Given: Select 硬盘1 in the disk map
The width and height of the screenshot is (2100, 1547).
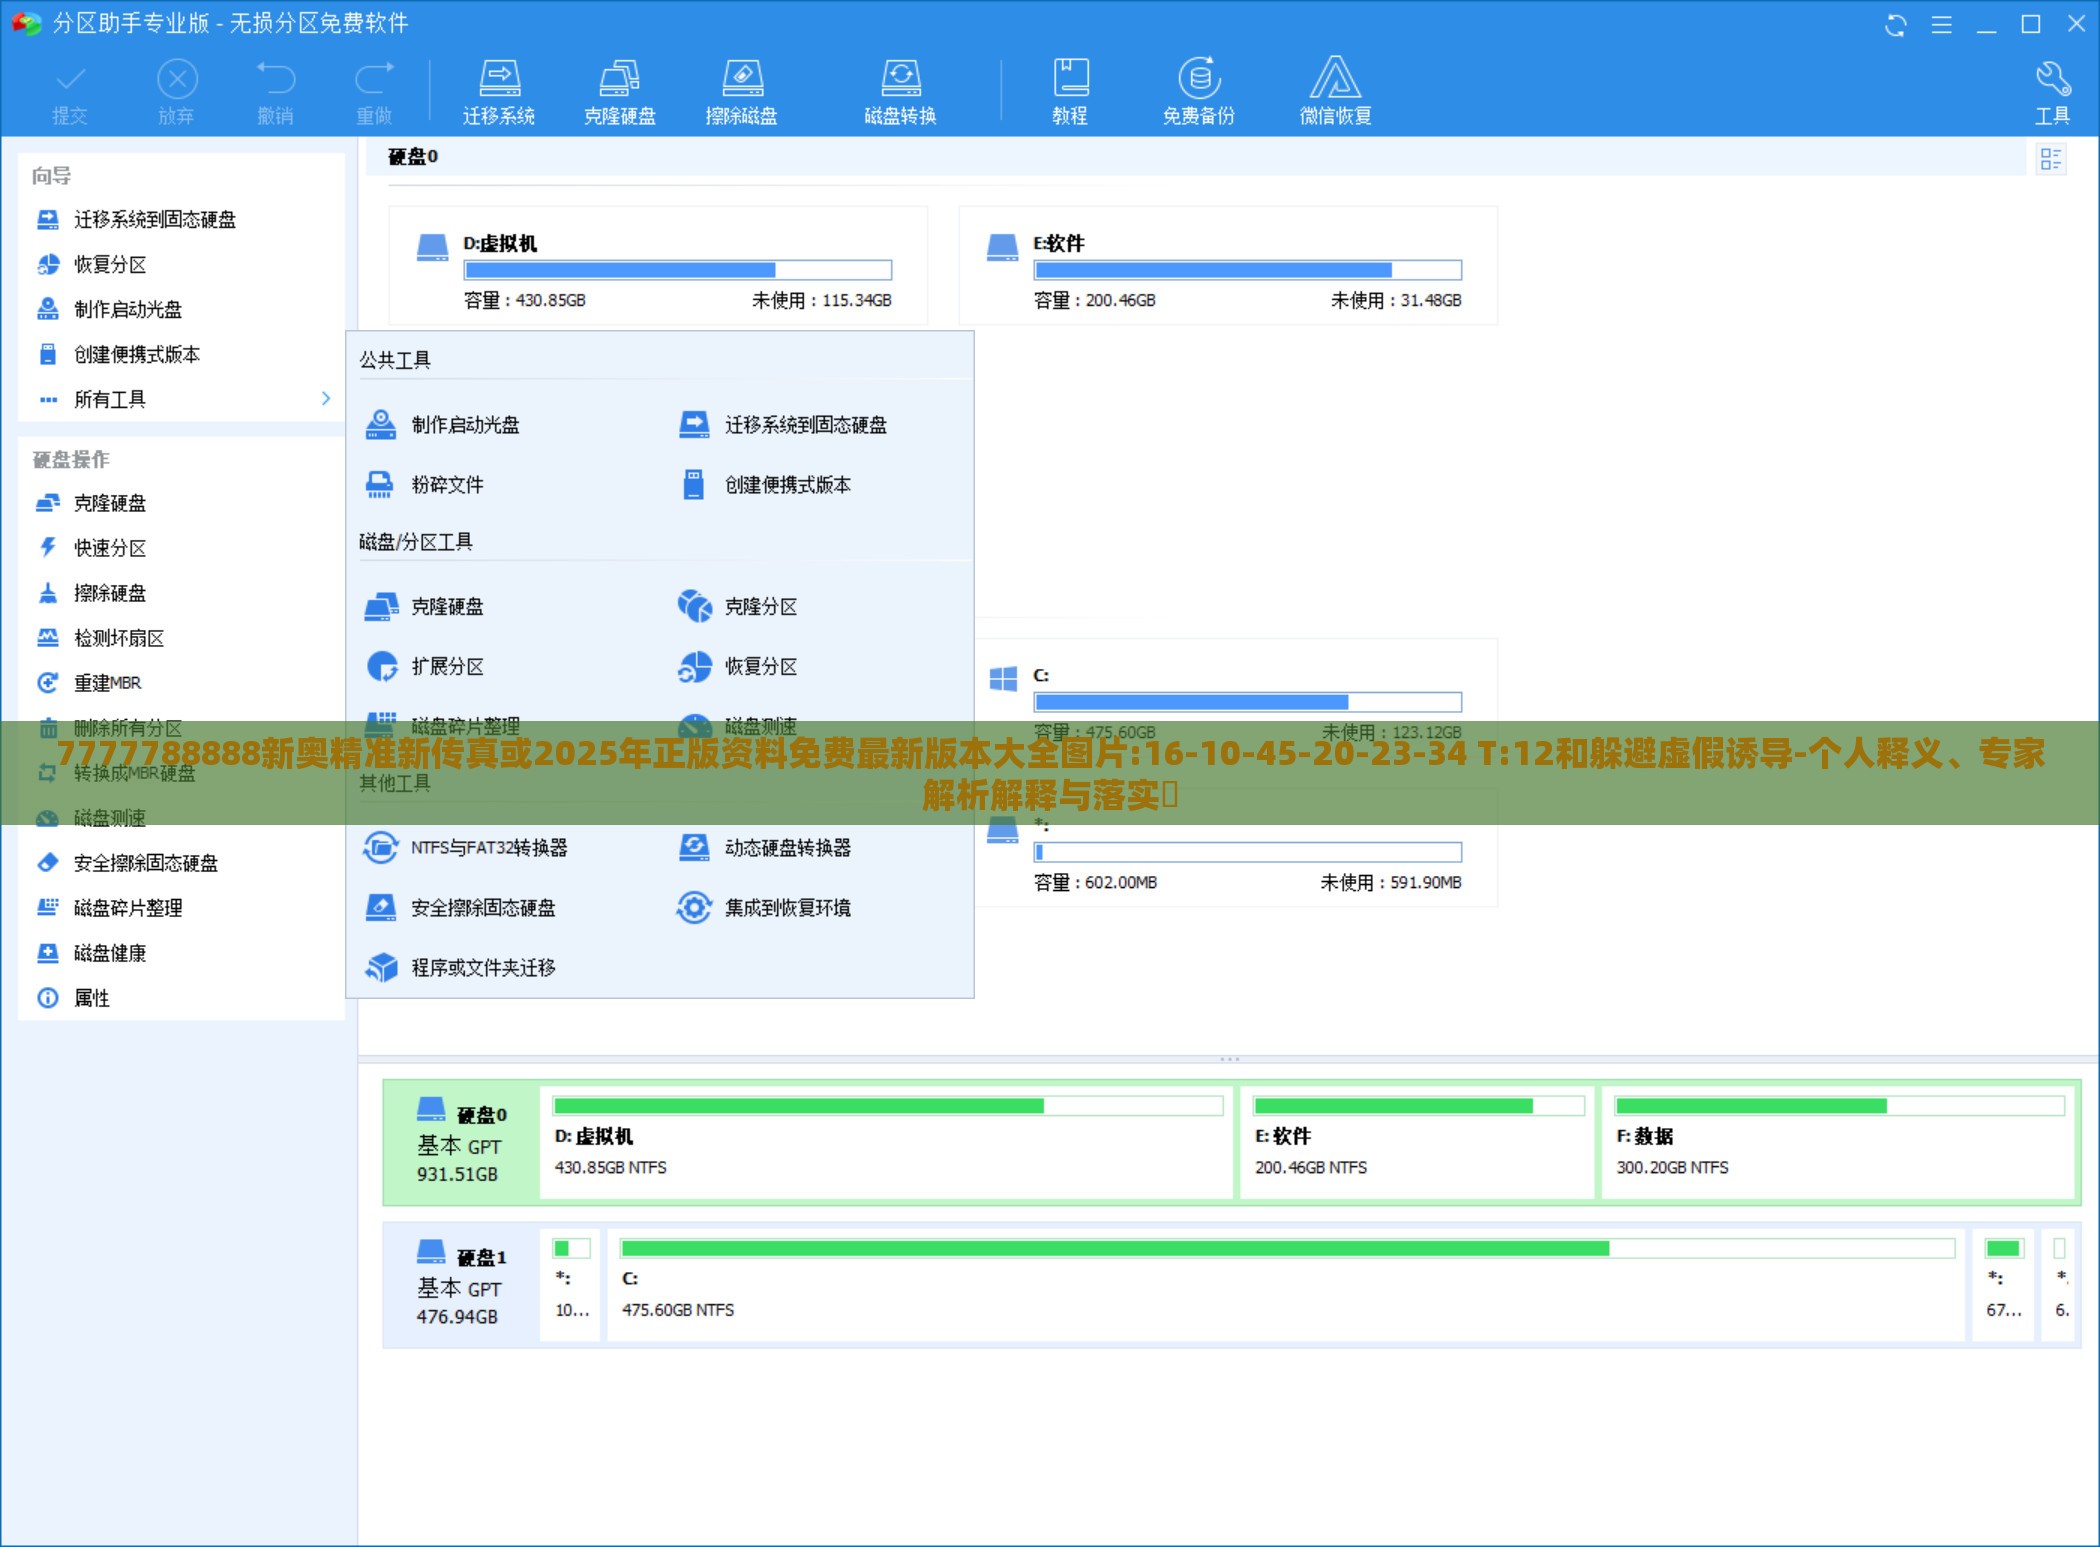Looking at the screenshot, I should [x=461, y=1286].
